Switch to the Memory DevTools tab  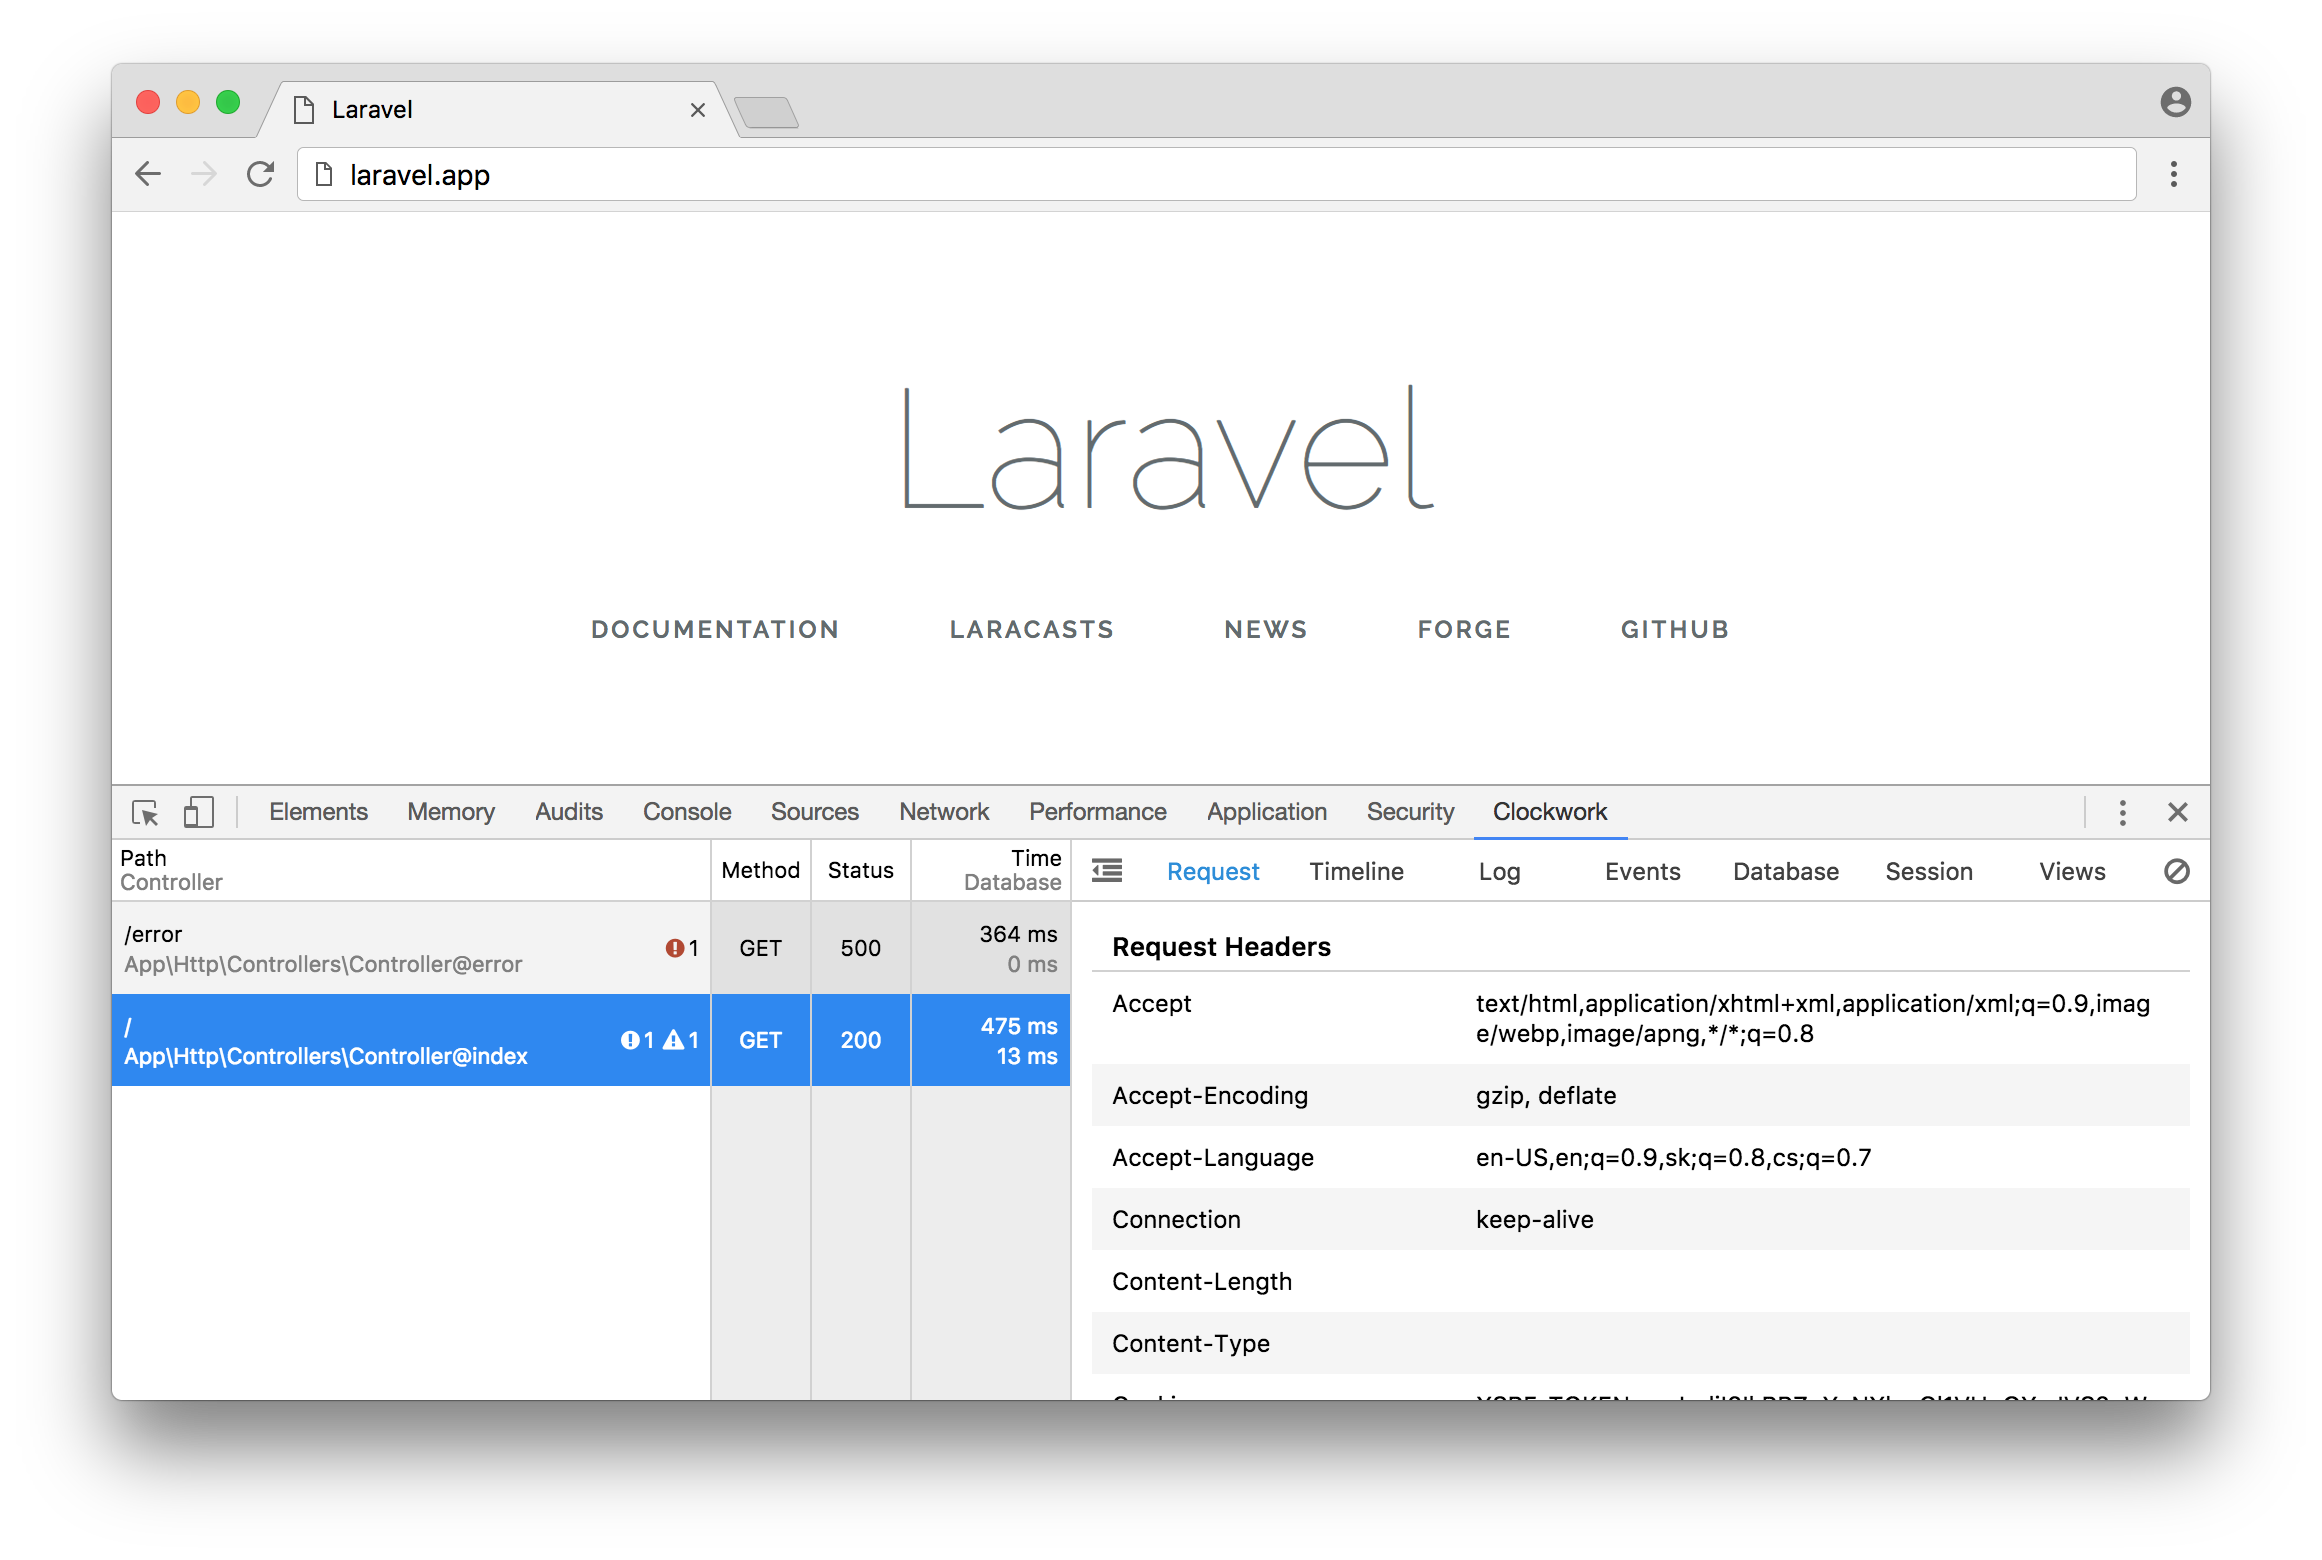tap(451, 812)
